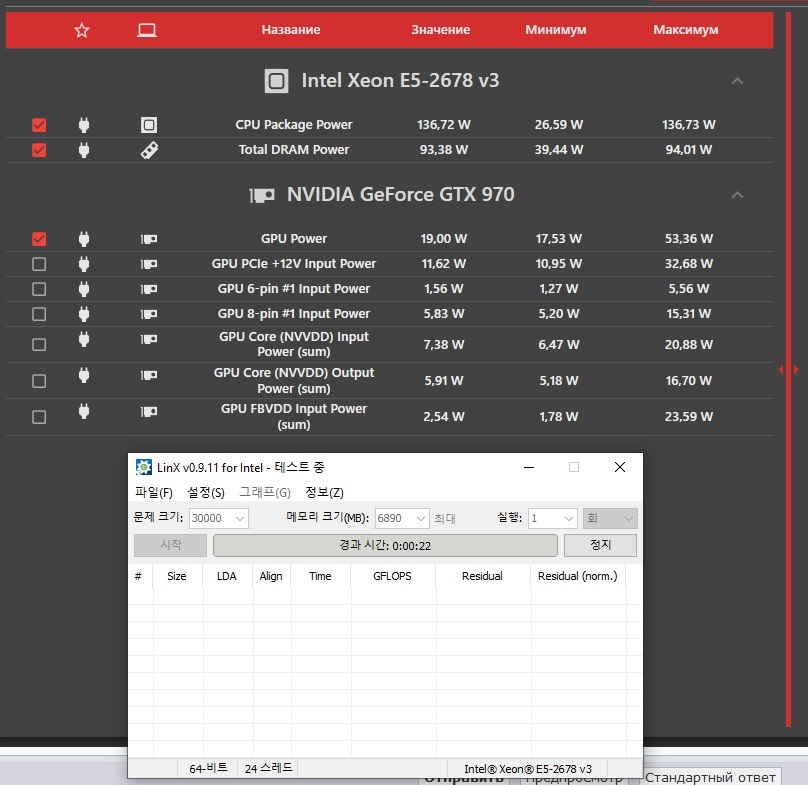
Task: Click the laptop device column header icon
Action: coord(147,30)
